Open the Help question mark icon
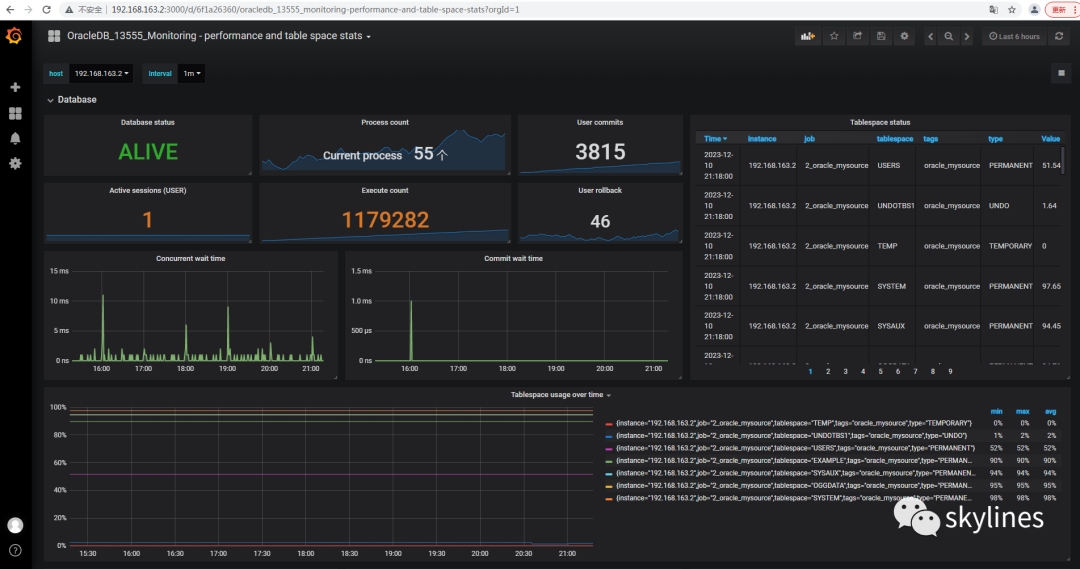Image resolution: width=1080 pixels, height=569 pixels. point(15,550)
